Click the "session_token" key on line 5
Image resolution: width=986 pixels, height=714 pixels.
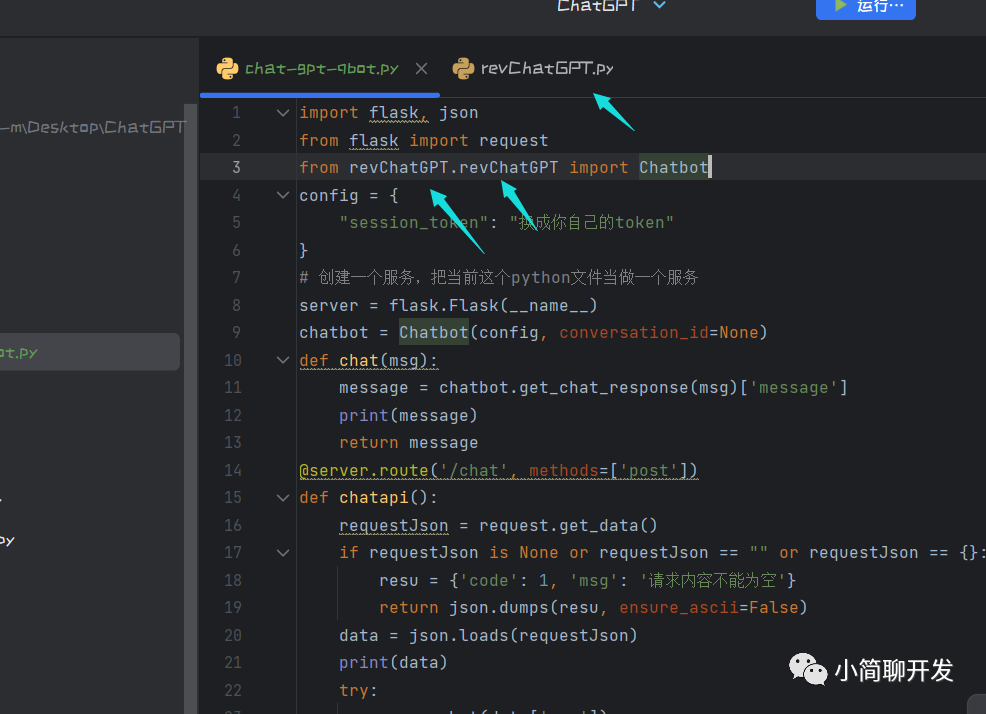[x=414, y=223]
